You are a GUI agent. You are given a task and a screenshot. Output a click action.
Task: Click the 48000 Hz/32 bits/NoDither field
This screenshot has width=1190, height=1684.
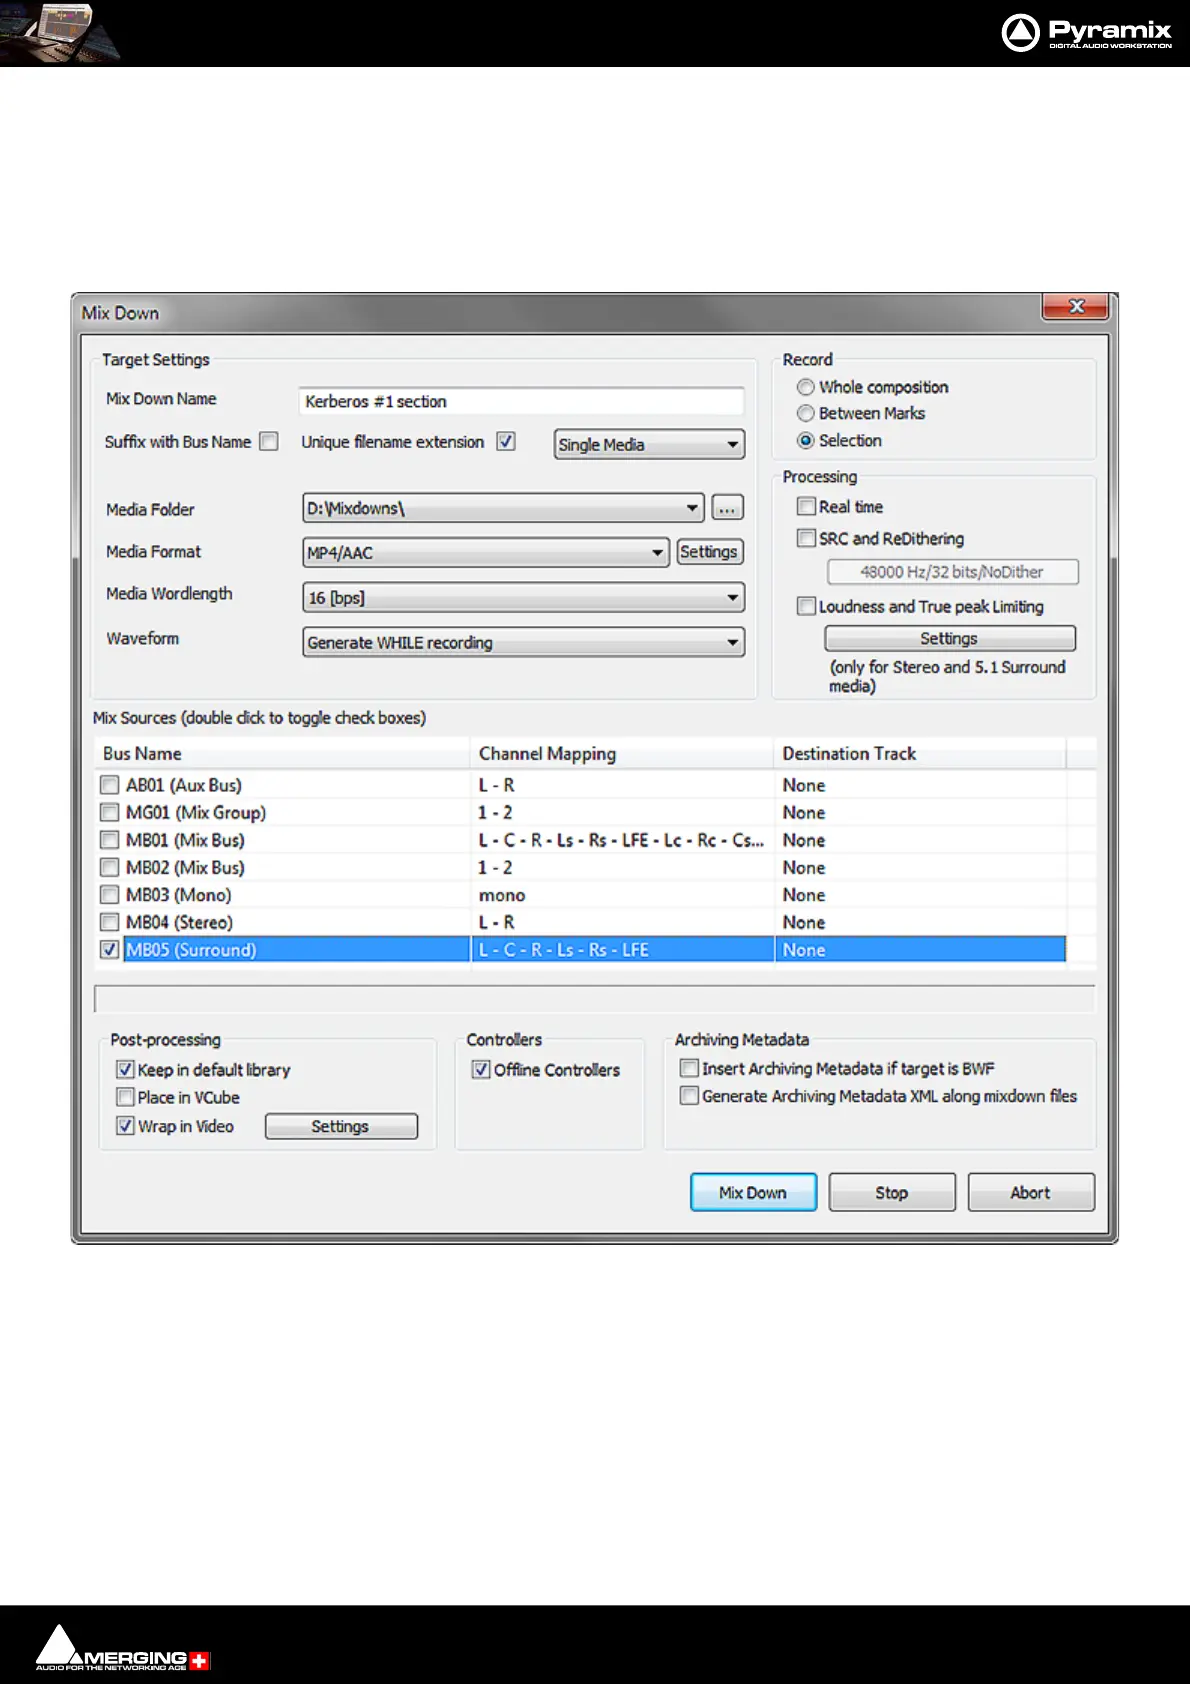[952, 572]
